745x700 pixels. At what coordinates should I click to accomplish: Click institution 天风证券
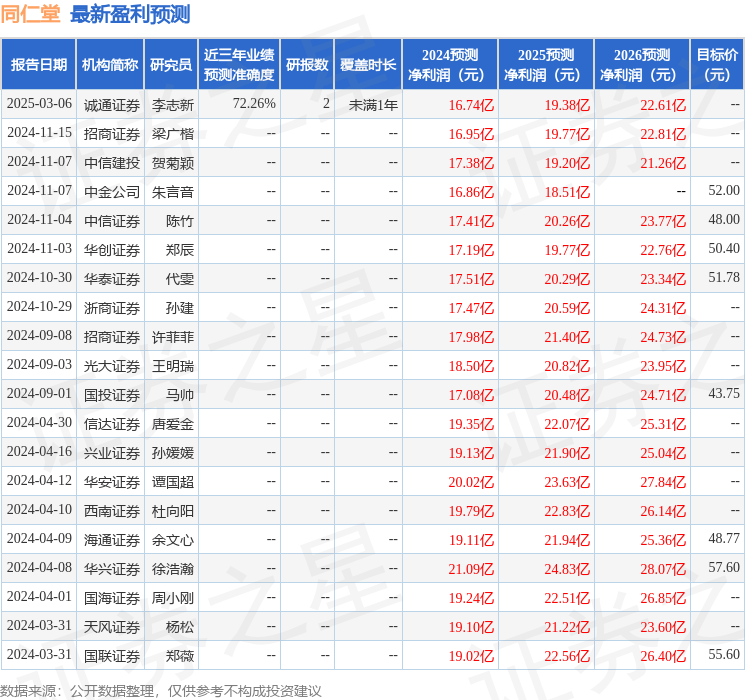pos(112,627)
